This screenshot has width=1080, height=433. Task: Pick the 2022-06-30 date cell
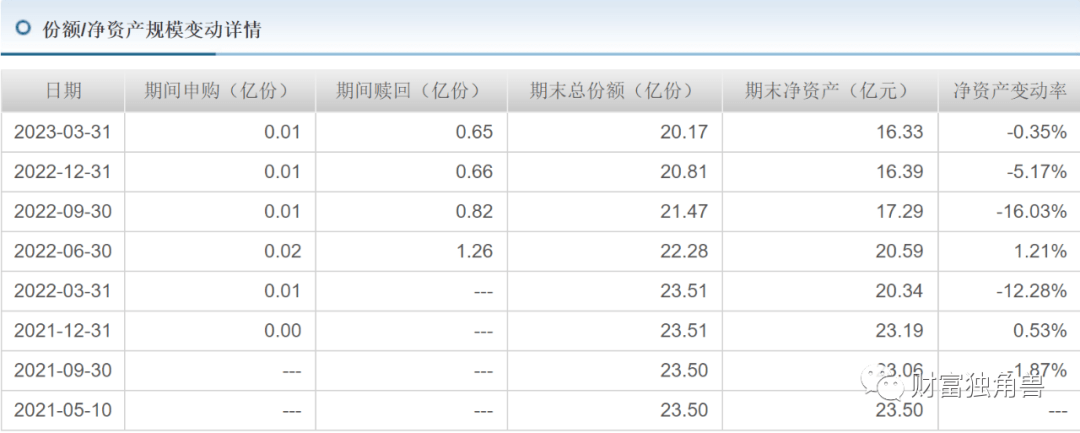point(62,251)
